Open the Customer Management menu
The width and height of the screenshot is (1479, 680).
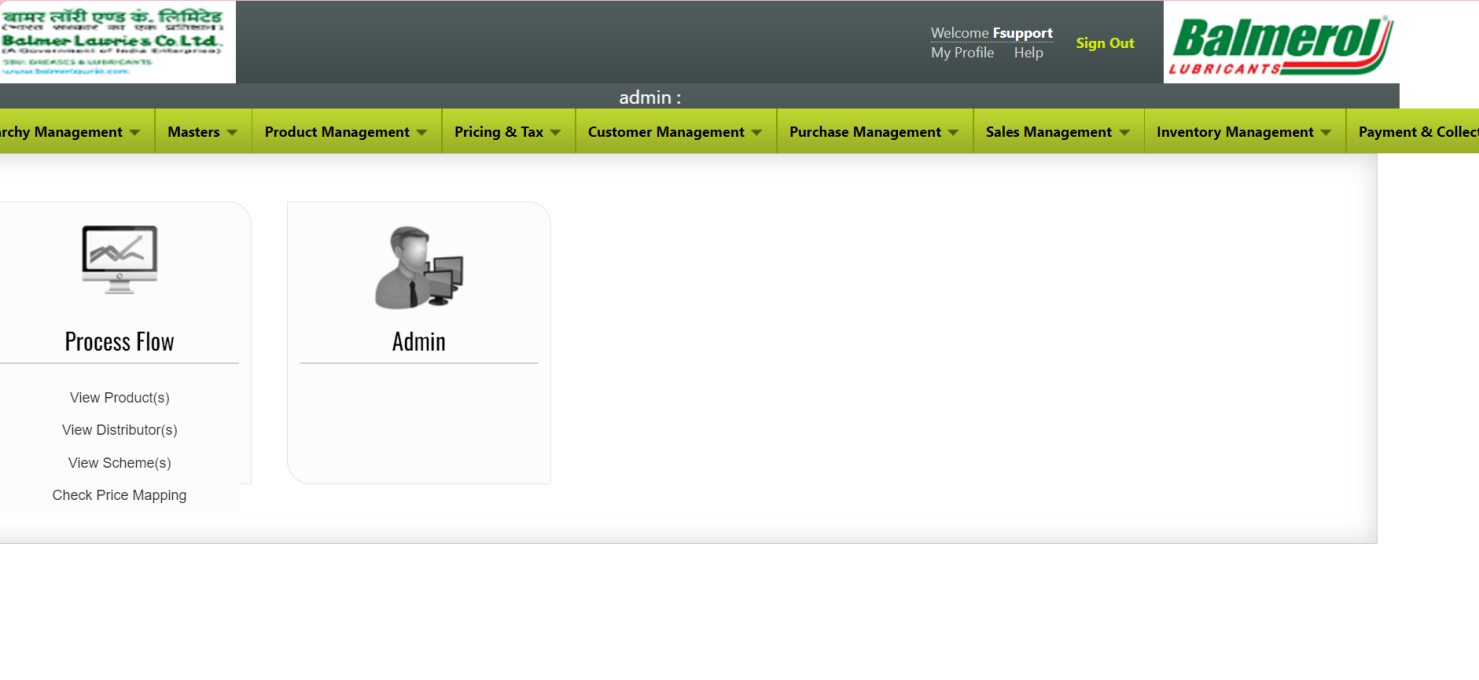[675, 132]
